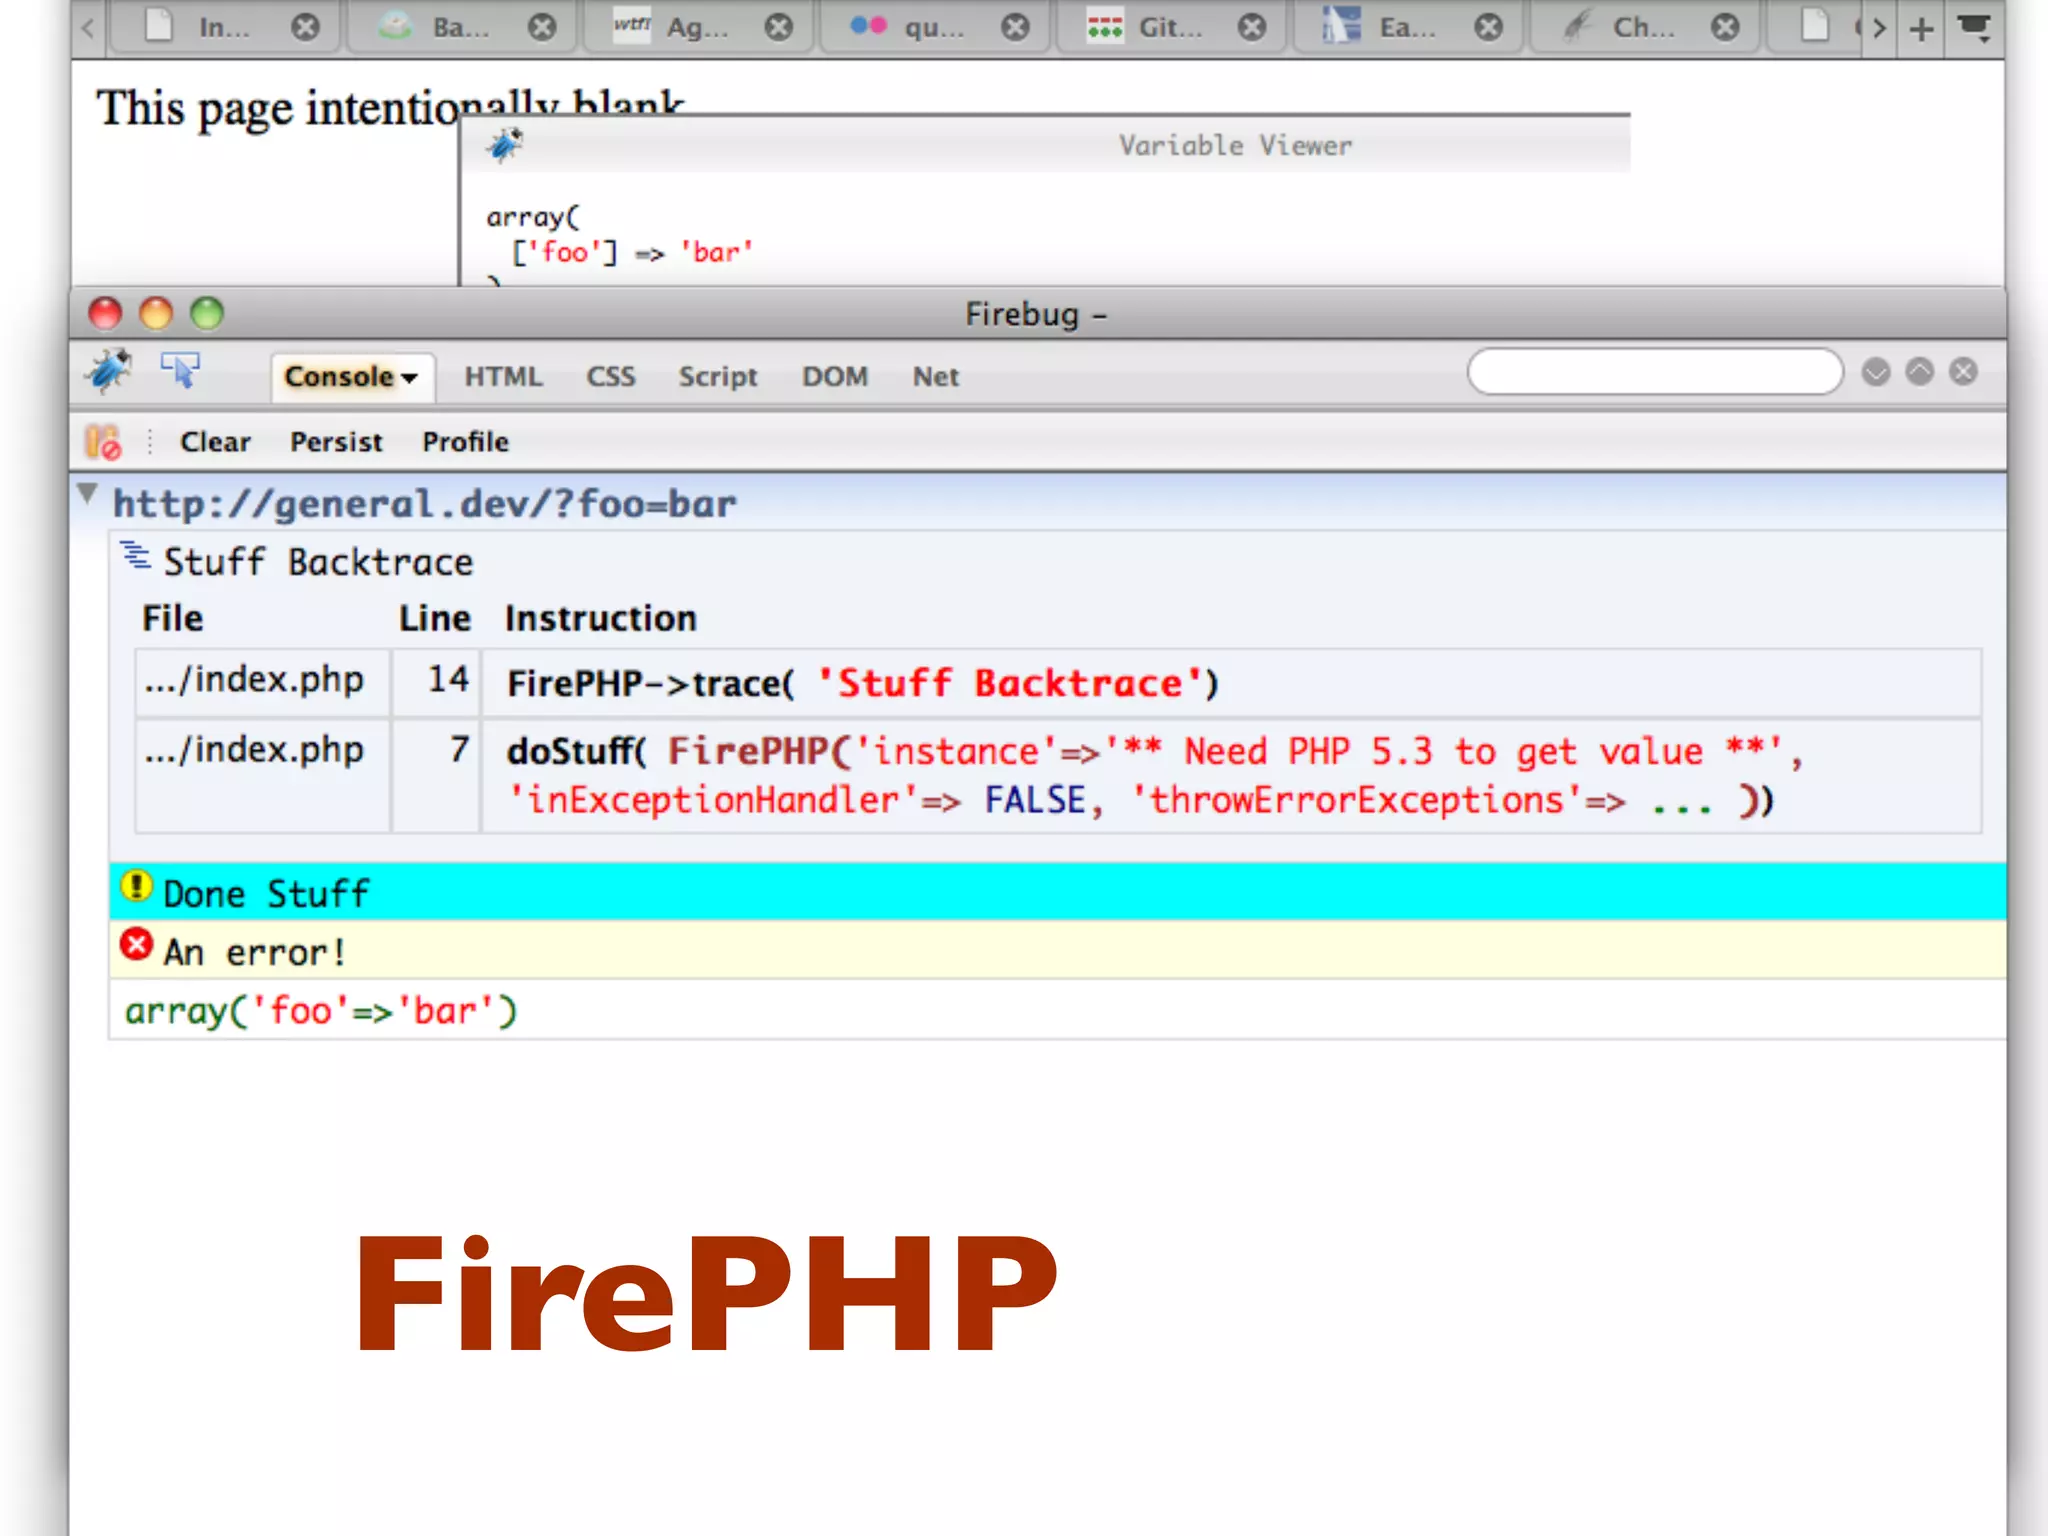Click the Variable Viewer bug icon
This screenshot has width=2048, height=1536.
[505, 146]
